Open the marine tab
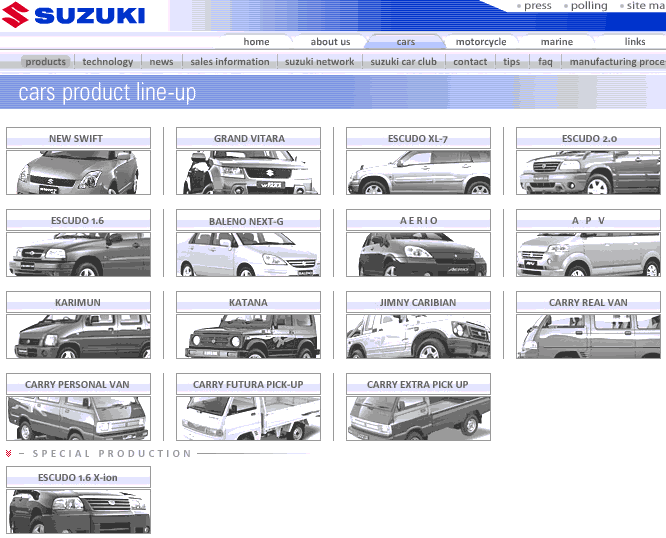 point(556,42)
